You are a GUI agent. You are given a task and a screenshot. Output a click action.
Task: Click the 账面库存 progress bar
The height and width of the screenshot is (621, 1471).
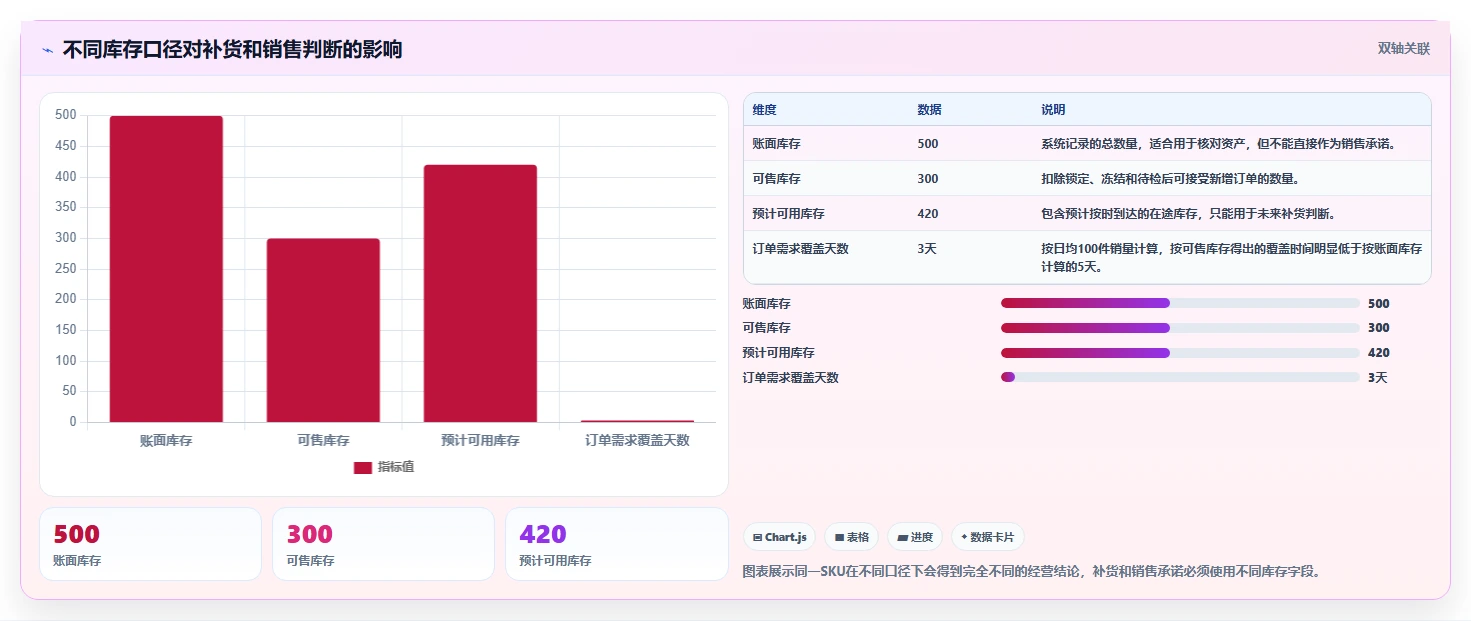pyautogui.click(x=1180, y=303)
